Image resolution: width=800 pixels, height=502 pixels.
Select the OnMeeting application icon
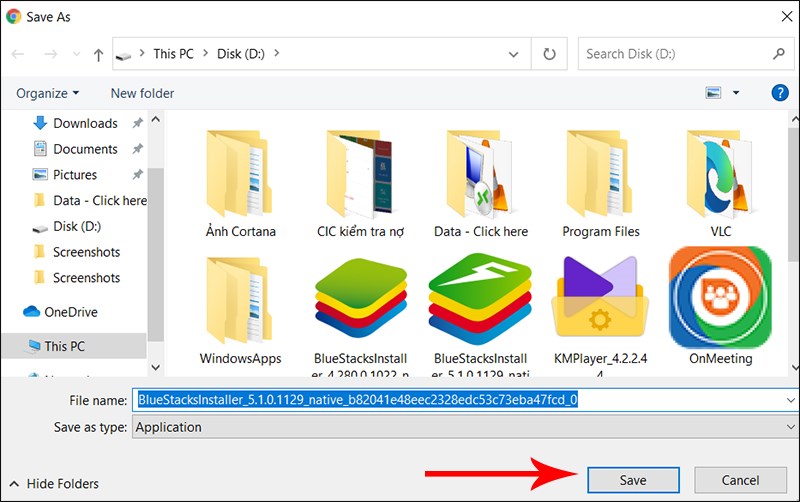720,297
